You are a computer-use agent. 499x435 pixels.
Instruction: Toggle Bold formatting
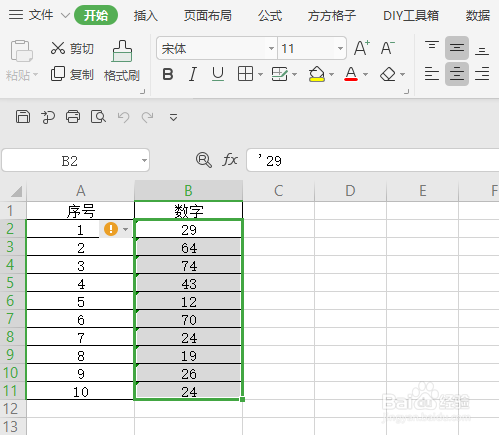168,74
